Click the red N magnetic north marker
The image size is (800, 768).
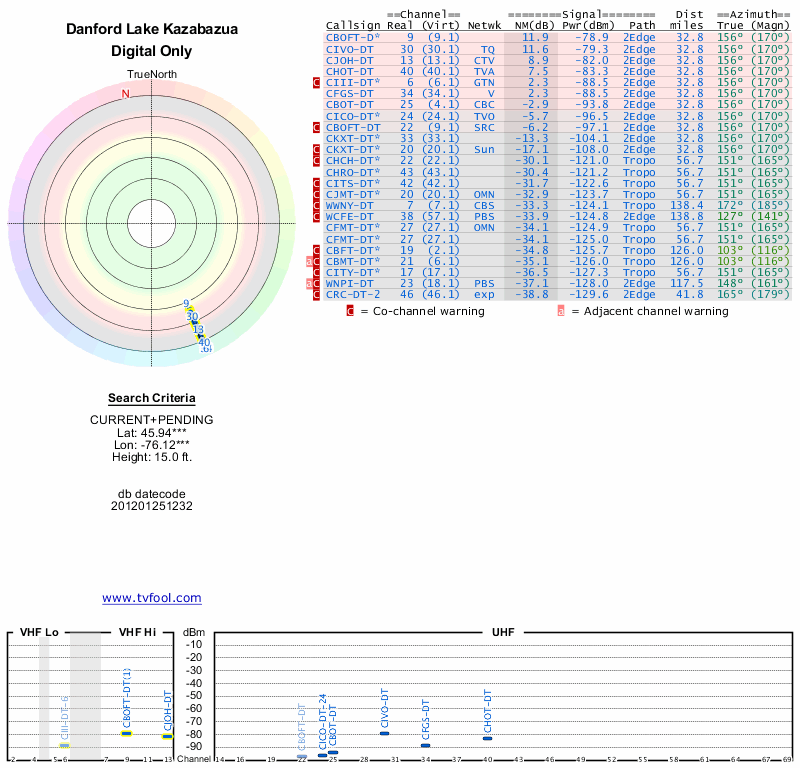coord(126,94)
